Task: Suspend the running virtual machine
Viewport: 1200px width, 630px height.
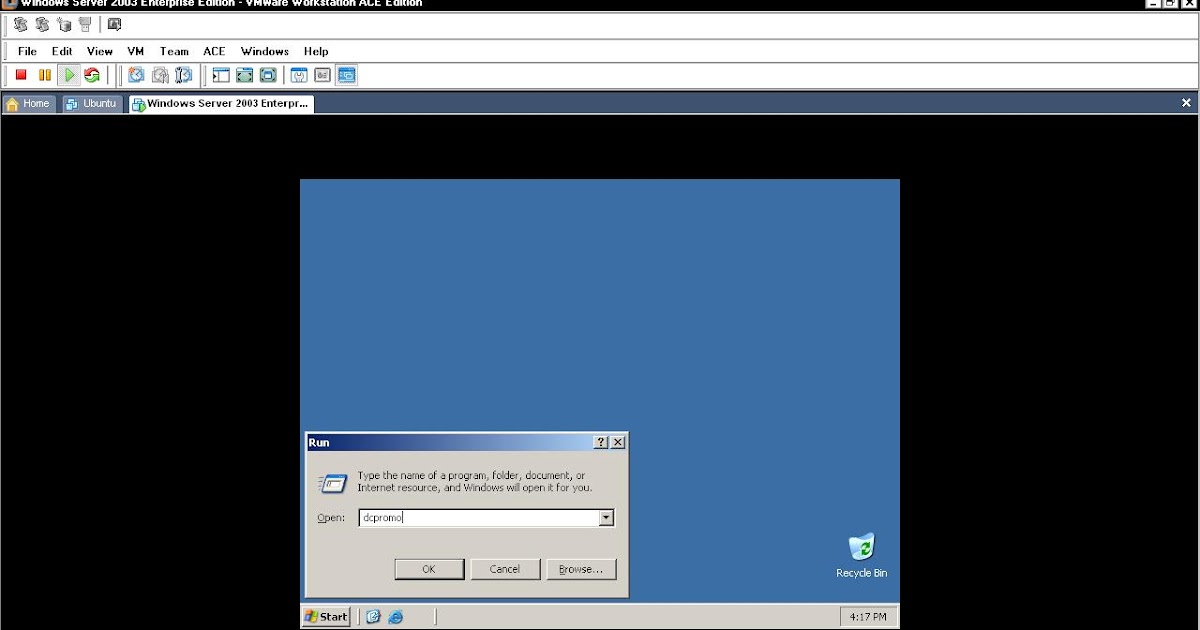Action: 44,74
